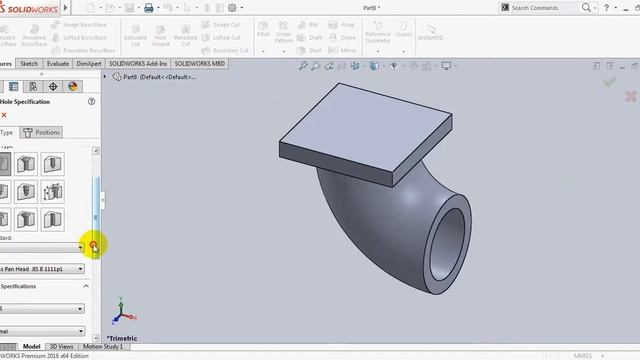Expand SOLIDWORKS menu arrow beside logo
This screenshot has height=360, width=640.
[65, 8]
